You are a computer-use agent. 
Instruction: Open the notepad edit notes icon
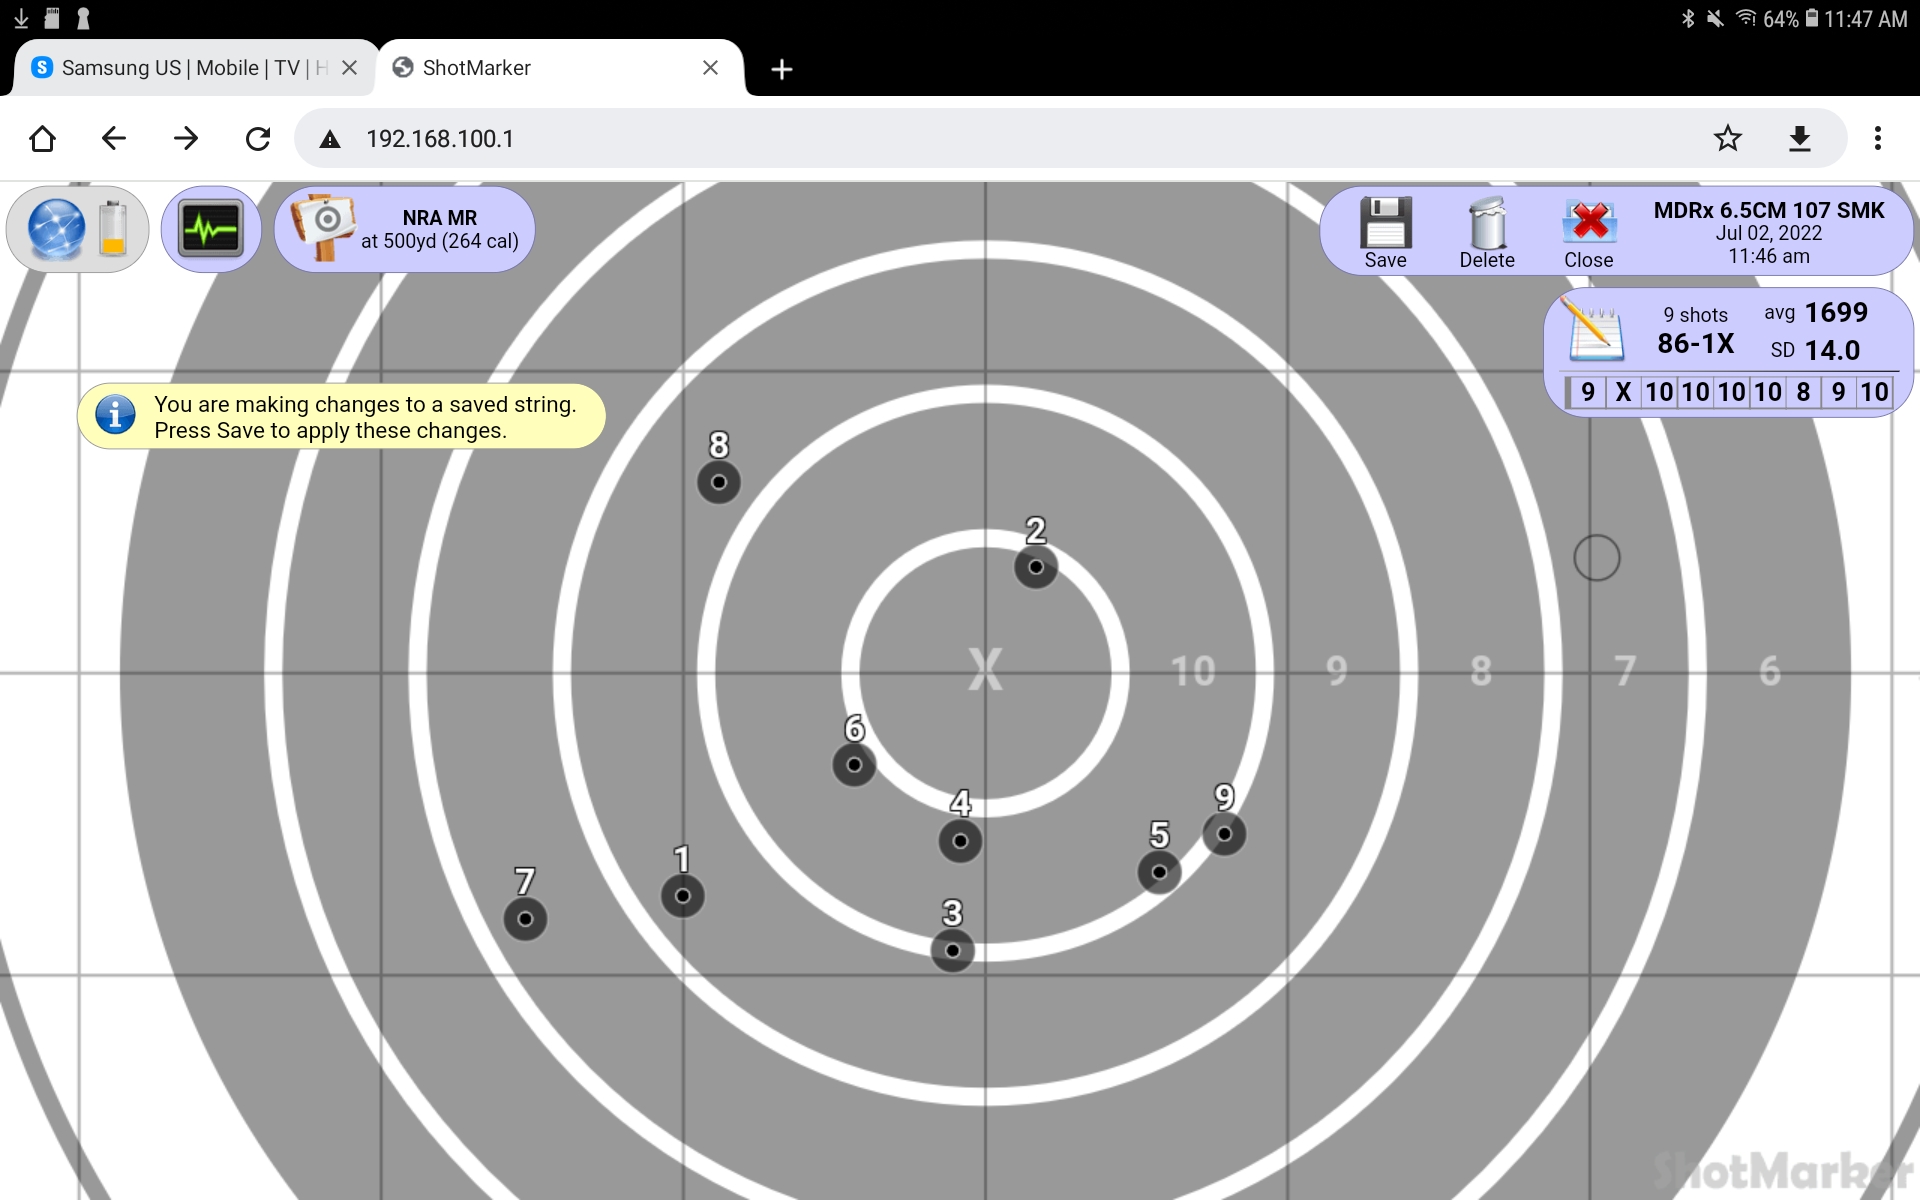coord(1594,331)
